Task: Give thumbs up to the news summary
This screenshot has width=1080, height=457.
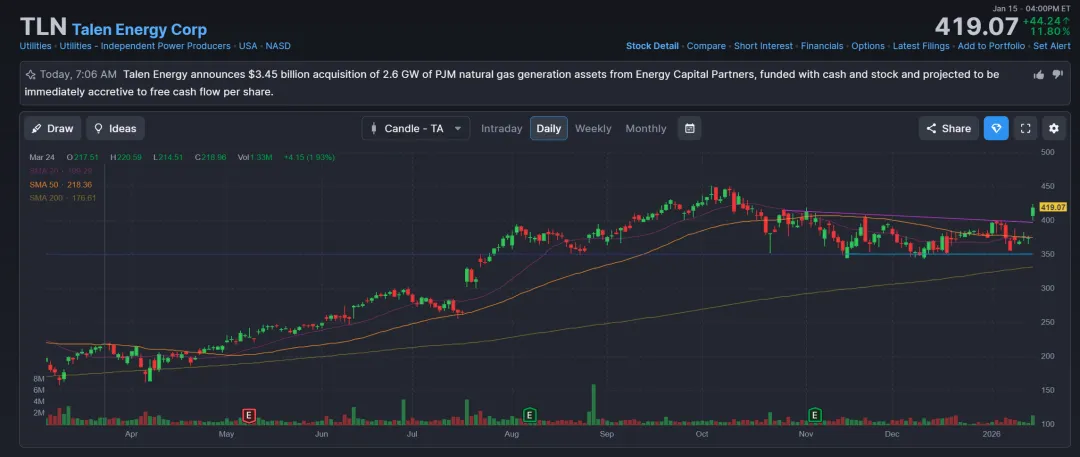Action: 1039,74
